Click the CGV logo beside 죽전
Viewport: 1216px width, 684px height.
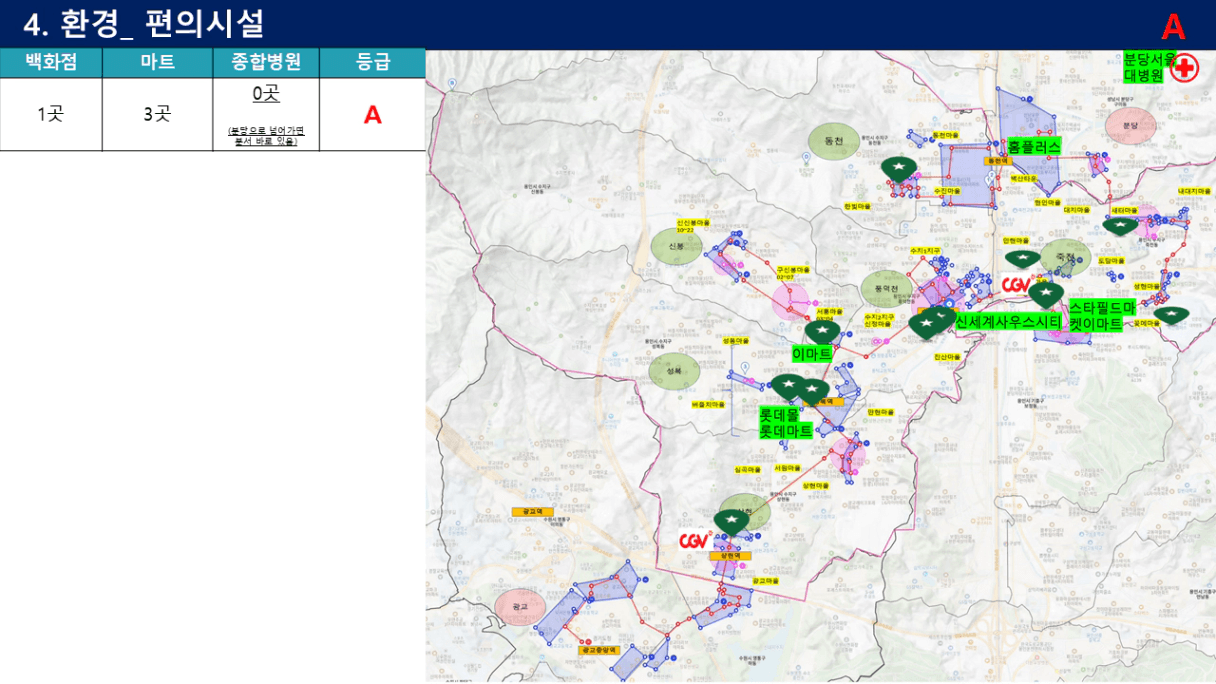point(1016,285)
